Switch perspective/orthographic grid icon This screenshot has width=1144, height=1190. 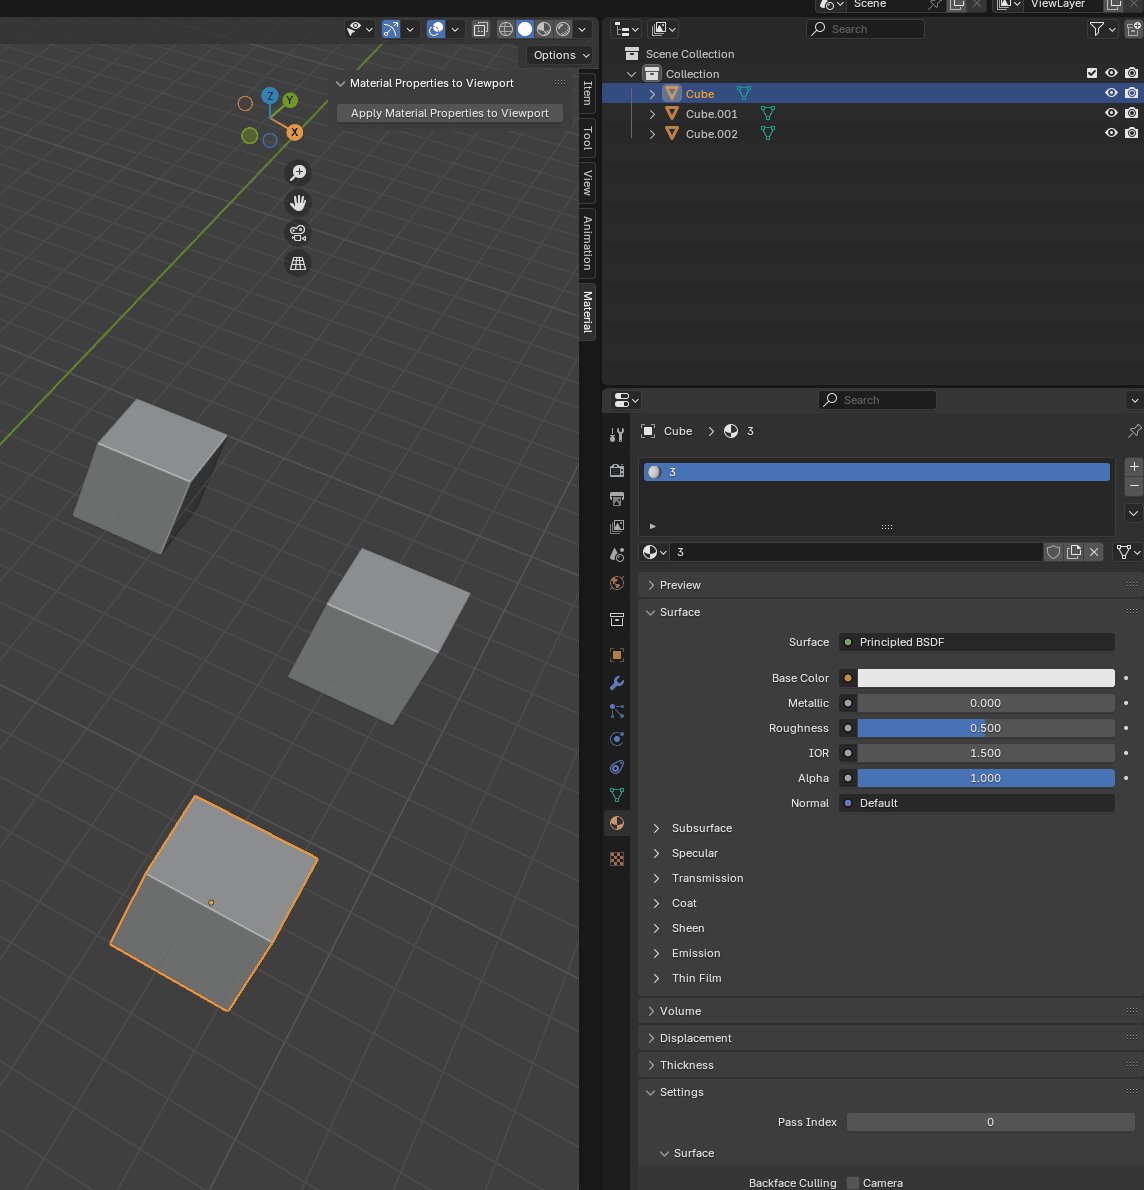pos(298,263)
